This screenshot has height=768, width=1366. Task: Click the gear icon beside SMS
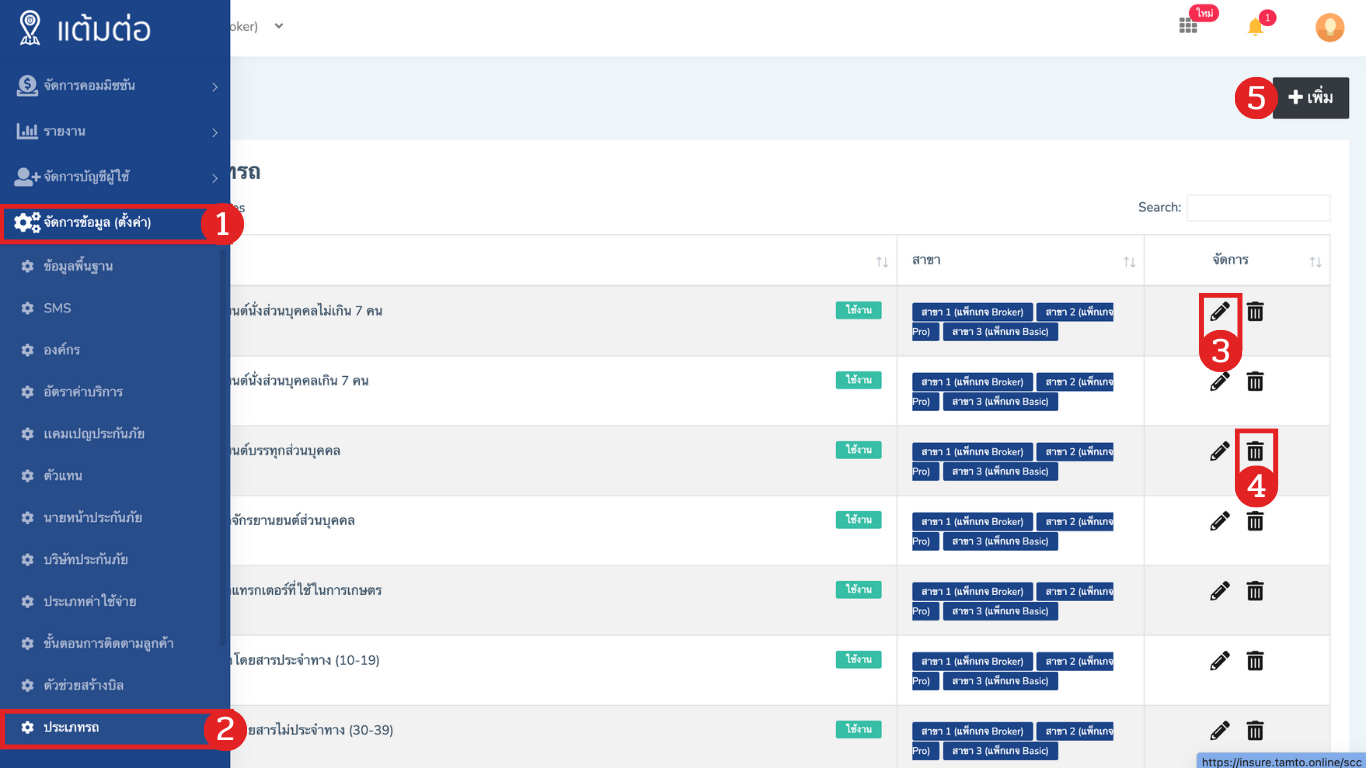pyautogui.click(x=28, y=308)
